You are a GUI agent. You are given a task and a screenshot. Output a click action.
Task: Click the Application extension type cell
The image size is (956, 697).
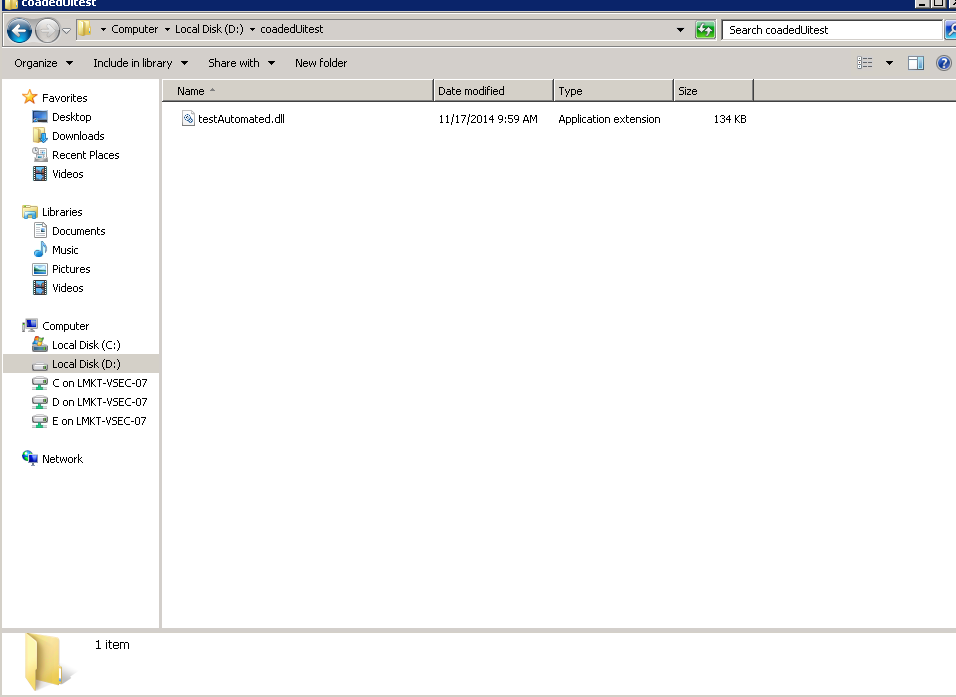(x=609, y=119)
